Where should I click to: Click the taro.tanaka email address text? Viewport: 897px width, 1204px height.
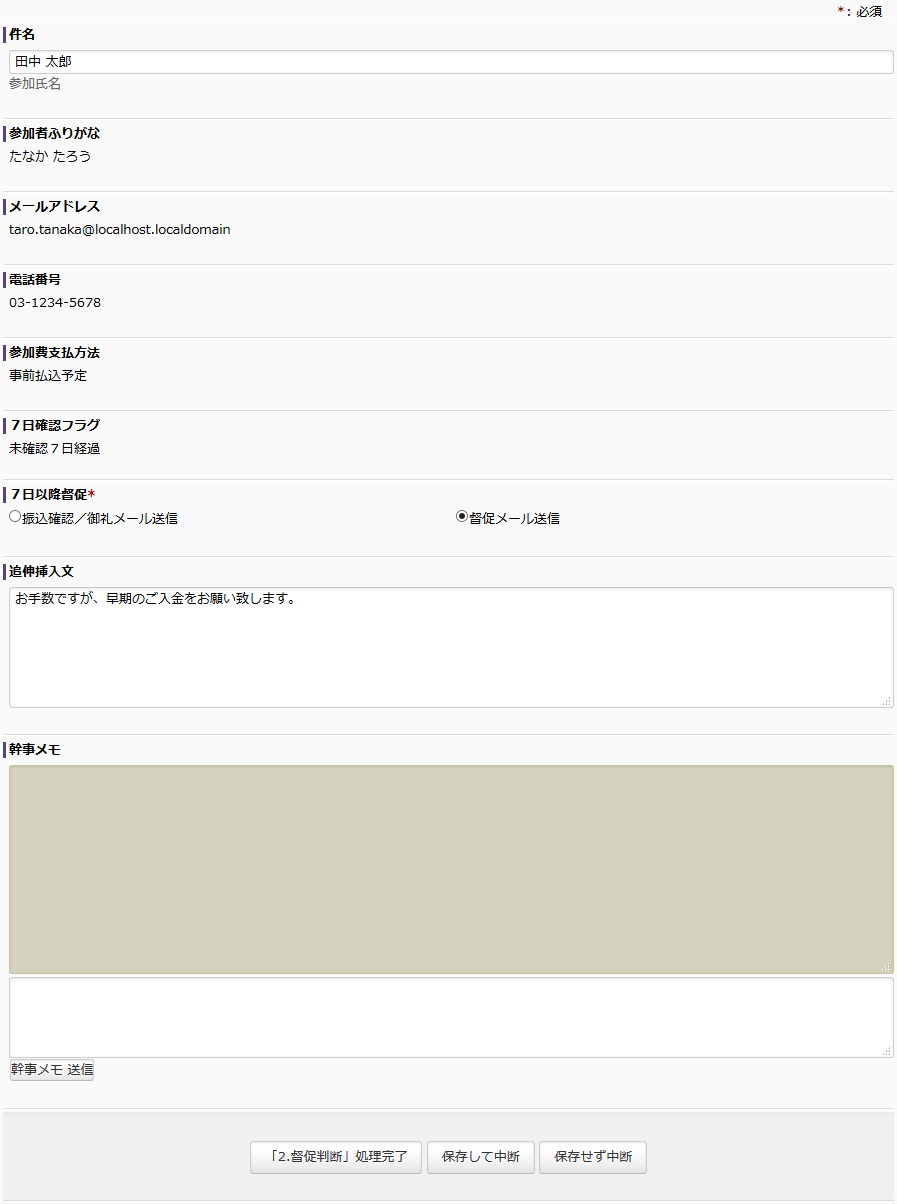coord(120,229)
